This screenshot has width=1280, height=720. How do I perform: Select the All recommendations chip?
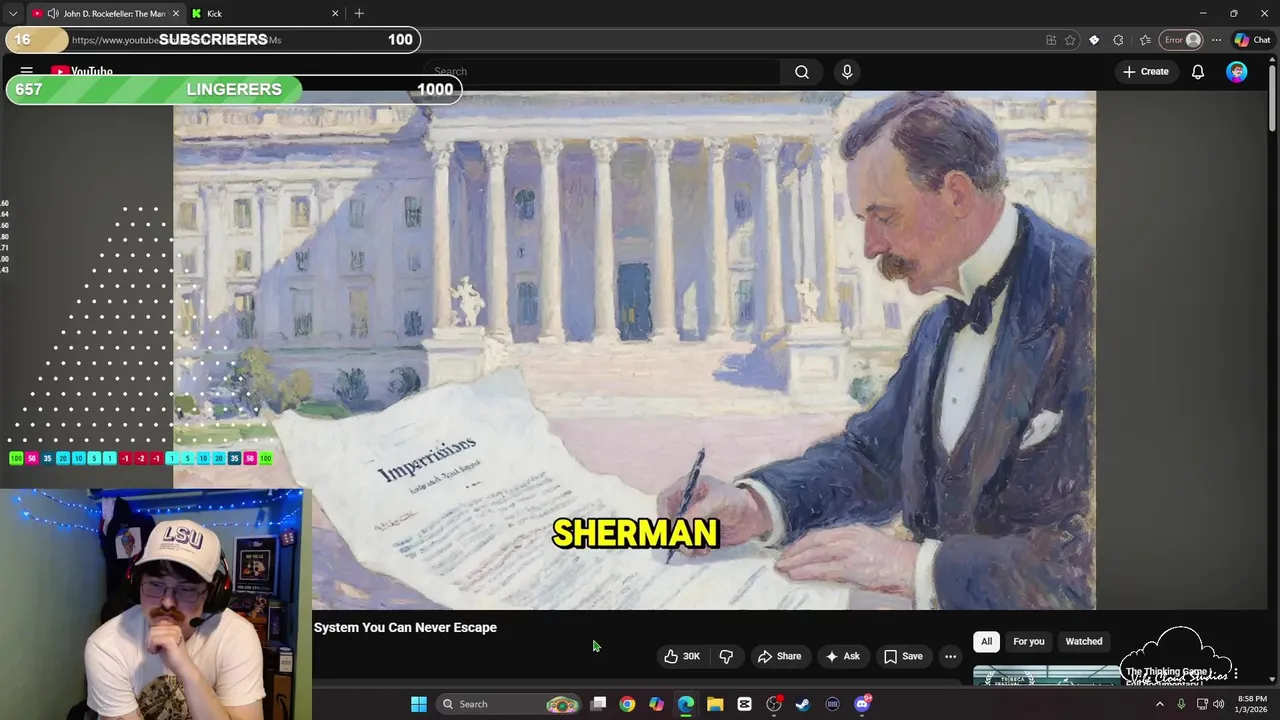coord(986,642)
